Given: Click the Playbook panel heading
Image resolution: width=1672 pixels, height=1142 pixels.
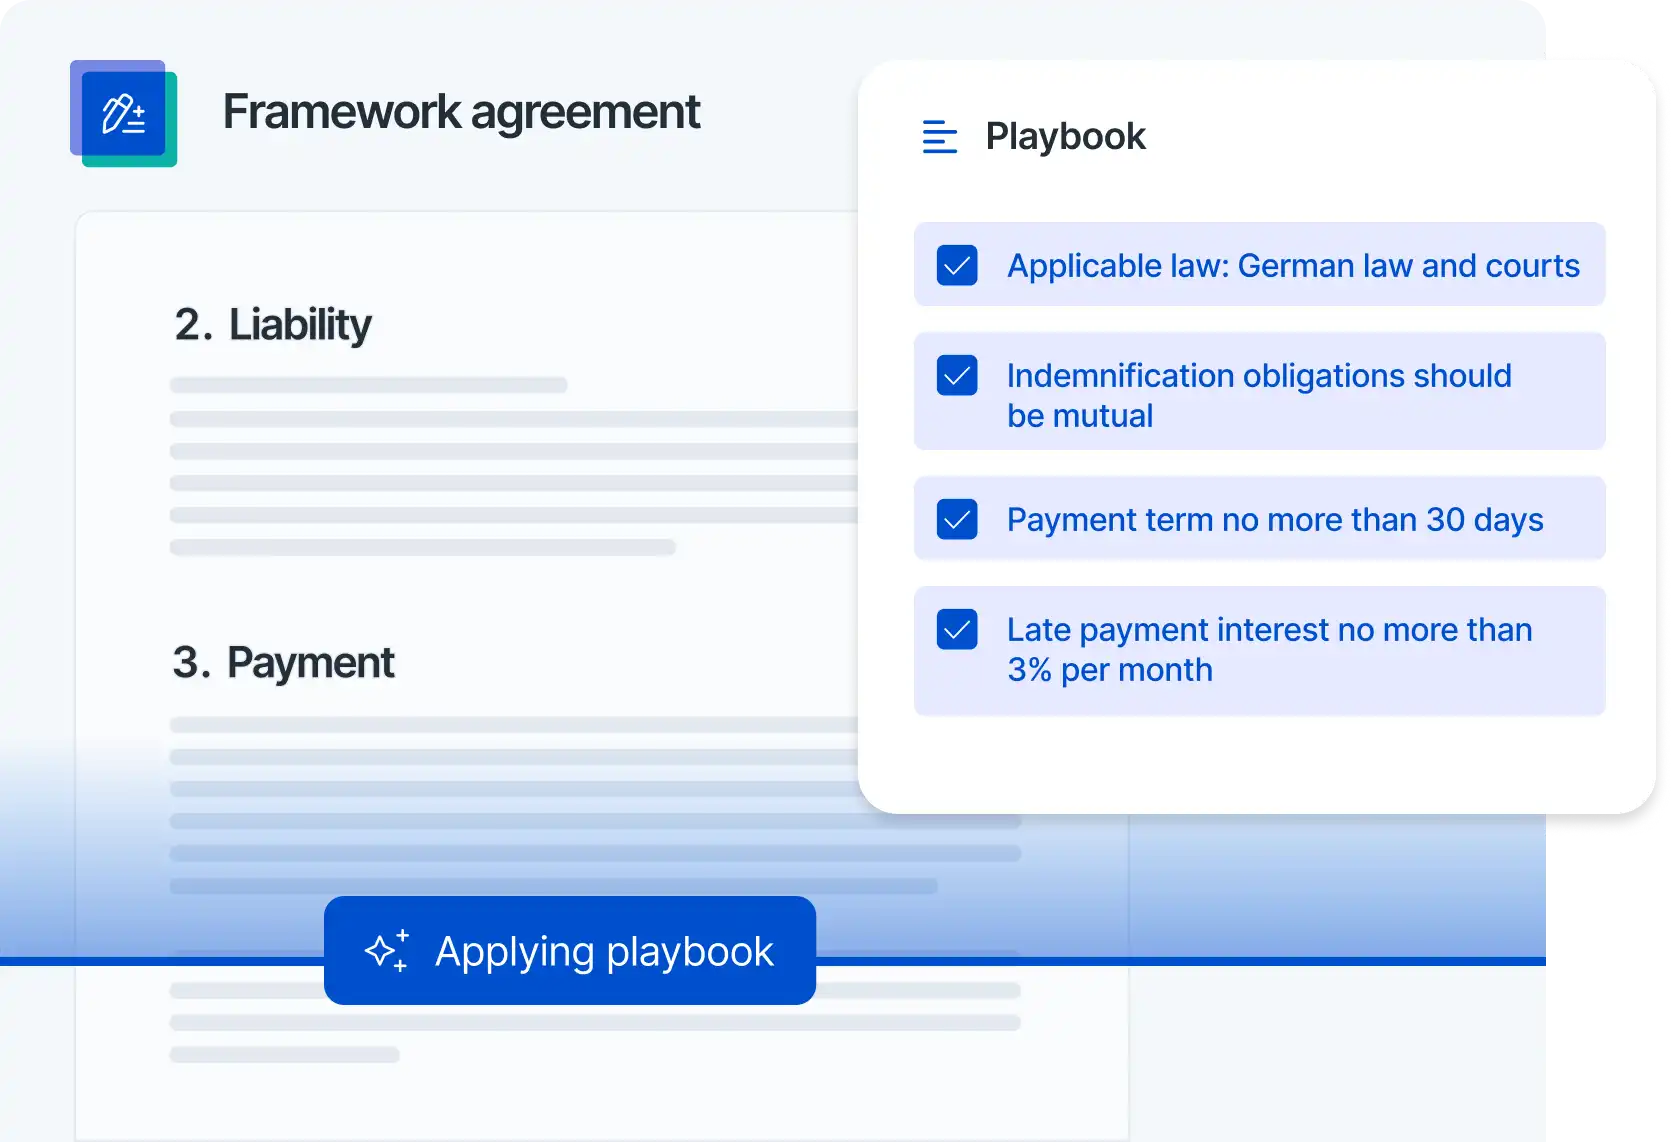Looking at the screenshot, I should [1065, 137].
